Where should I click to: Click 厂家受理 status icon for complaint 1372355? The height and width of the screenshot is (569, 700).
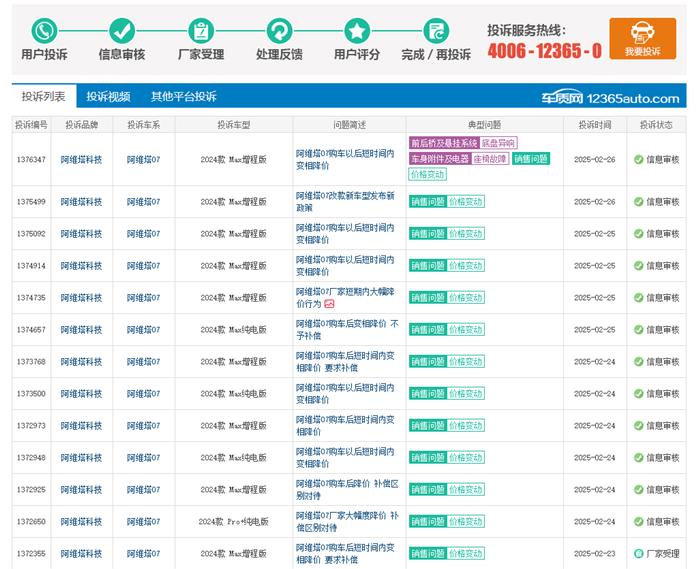click(638, 553)
